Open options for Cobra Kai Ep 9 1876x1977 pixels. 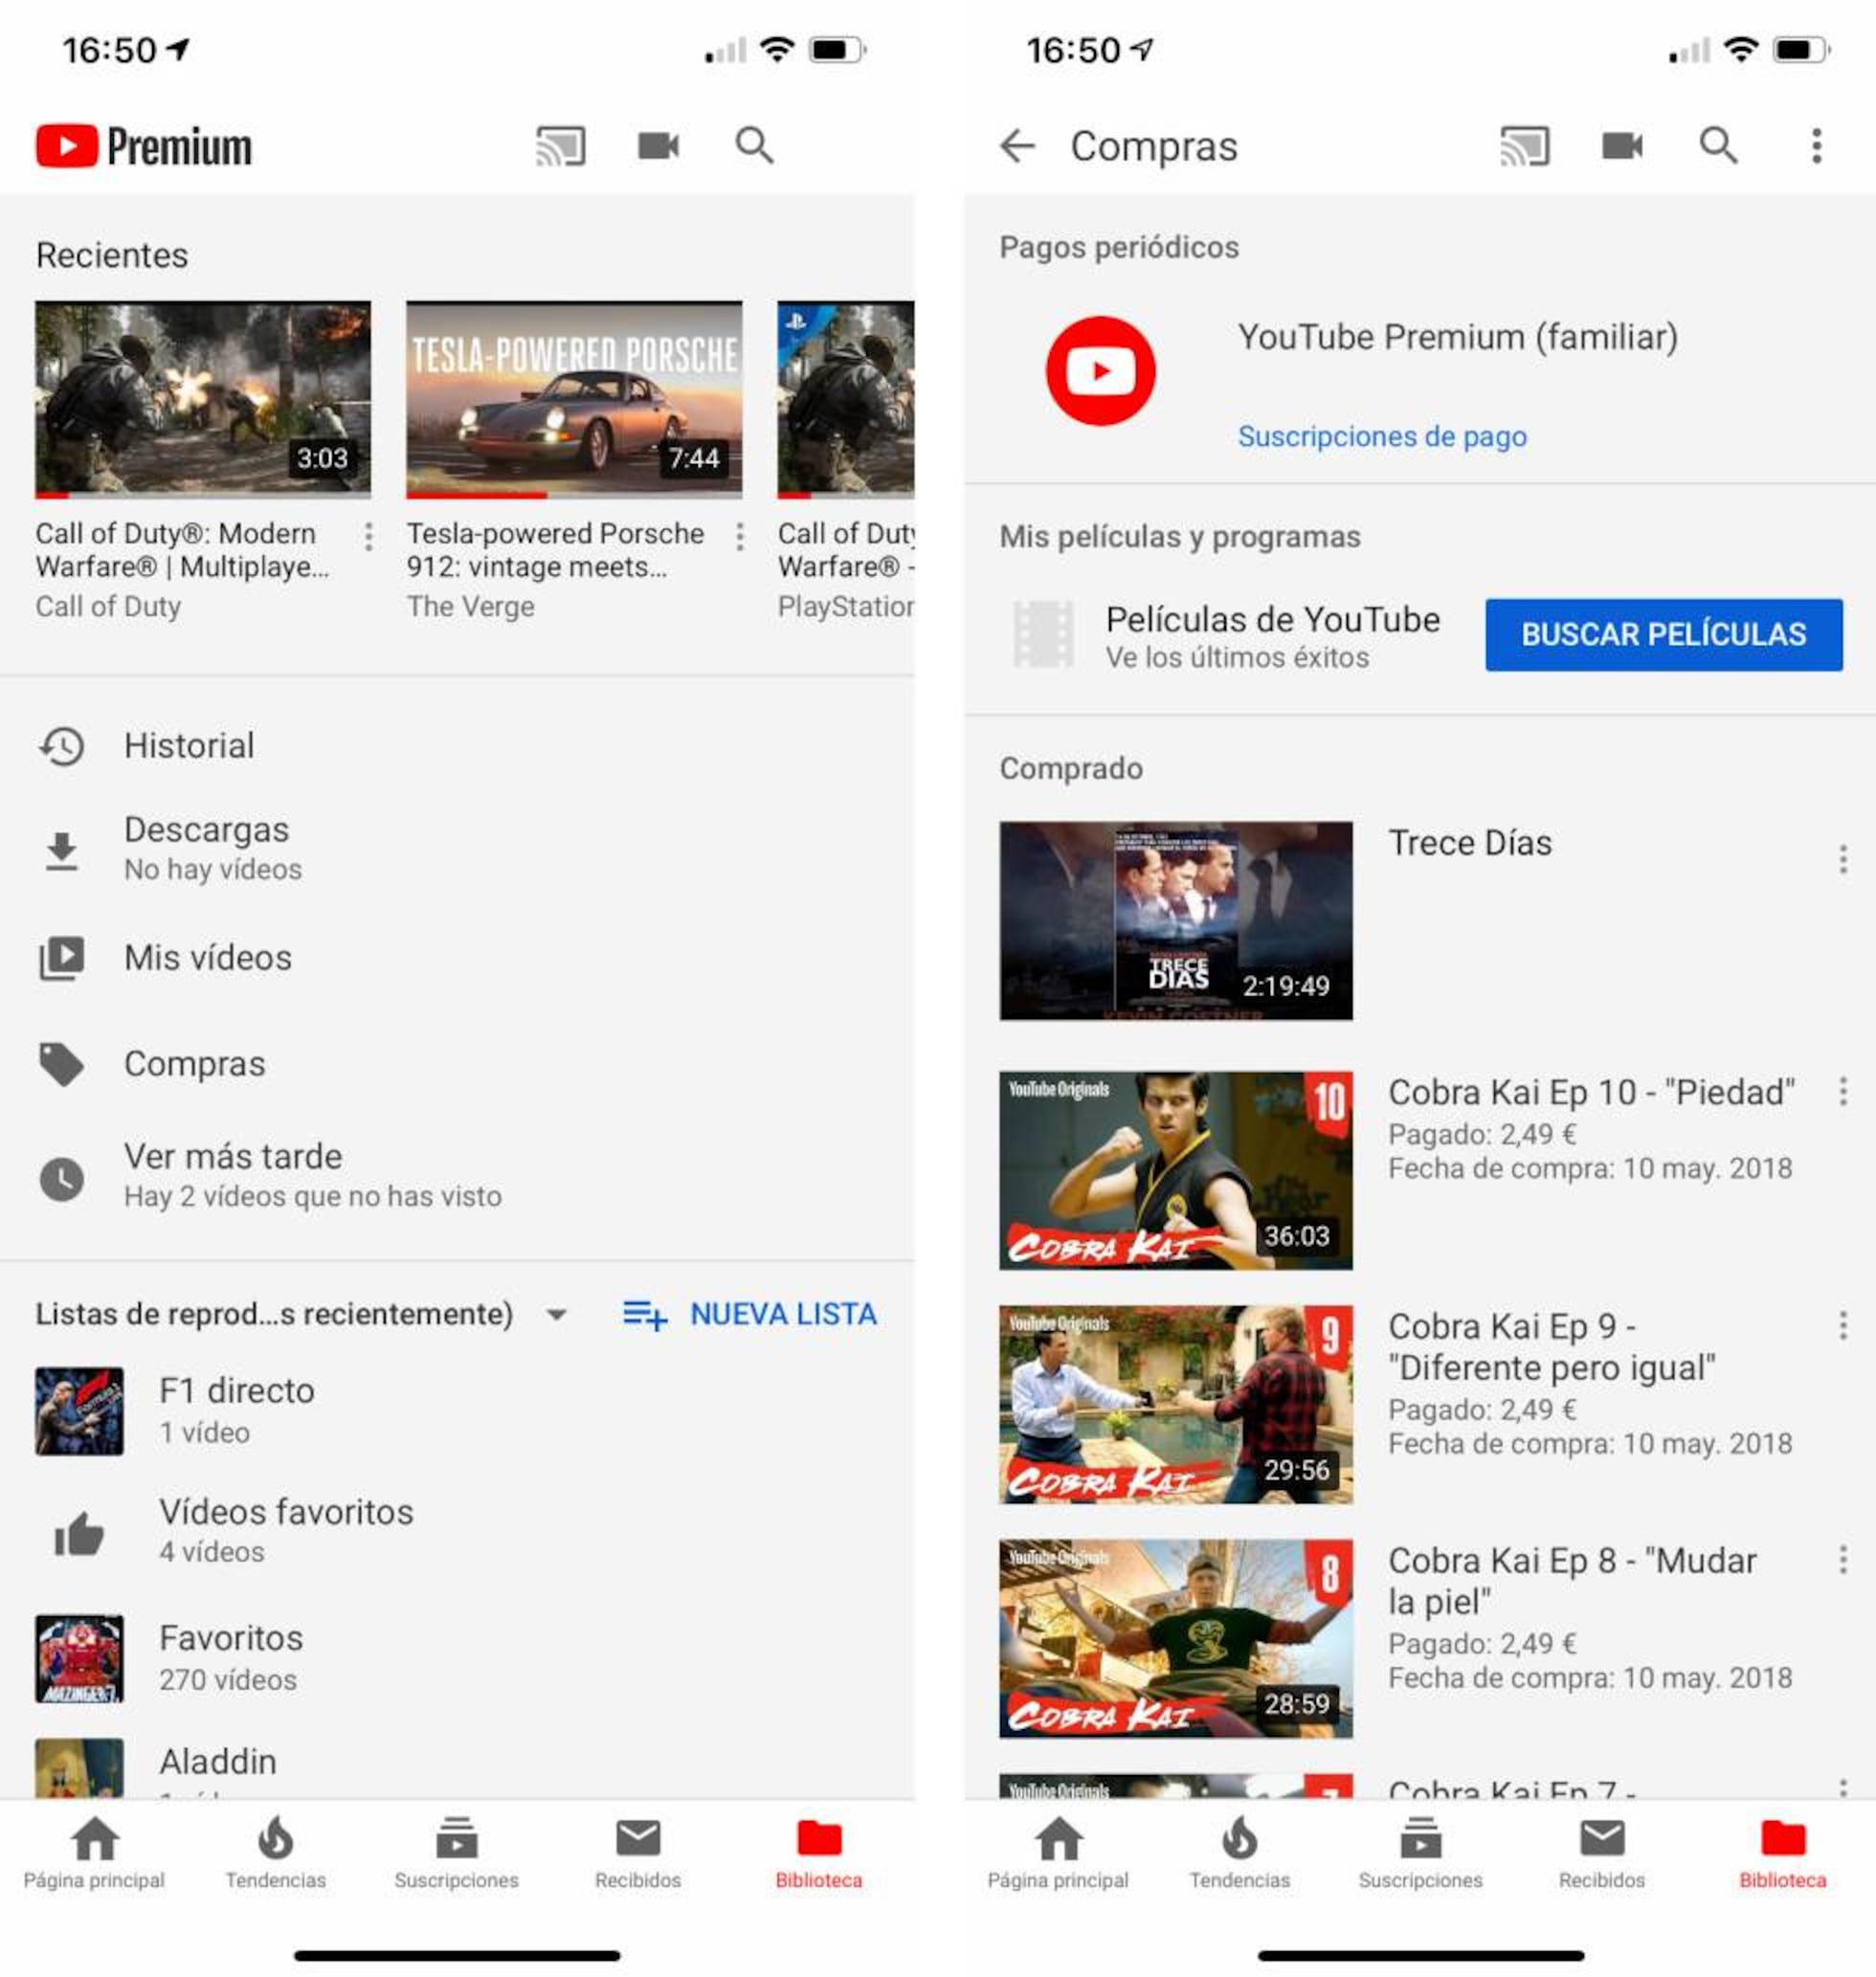1842,1326
